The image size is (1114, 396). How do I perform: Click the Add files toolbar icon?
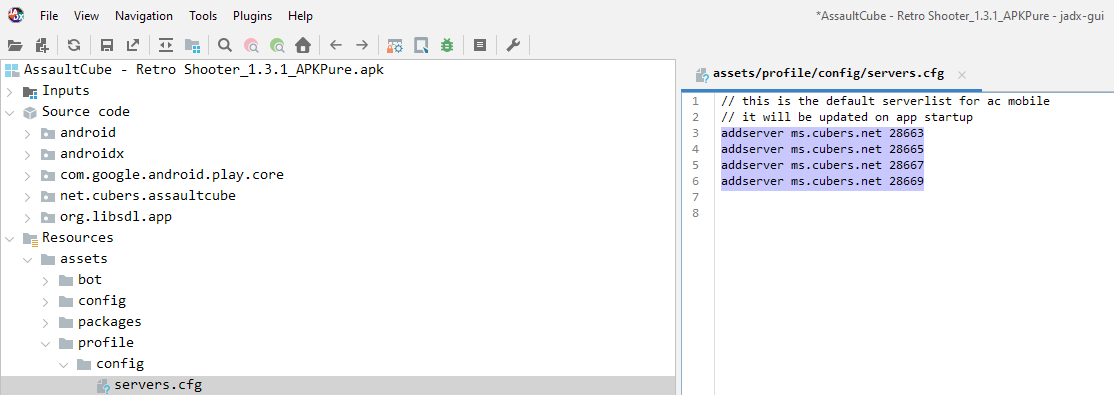[41, 46]
